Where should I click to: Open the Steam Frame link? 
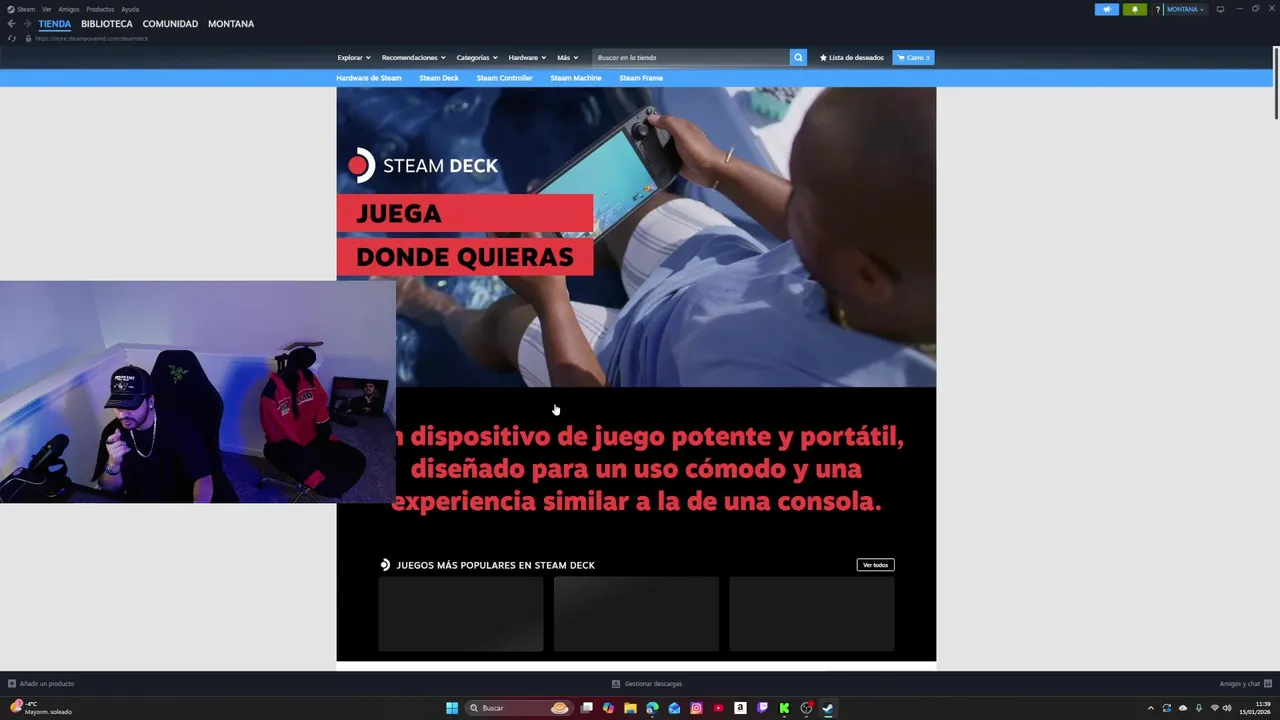coord(641,78)
